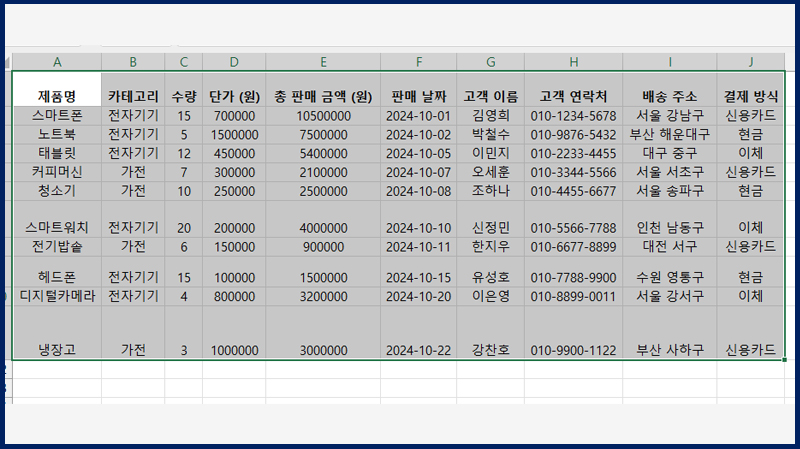Click date cell 2024-10-10
Viewport: 800px width, 449px height.
click(x=418, y=219)
